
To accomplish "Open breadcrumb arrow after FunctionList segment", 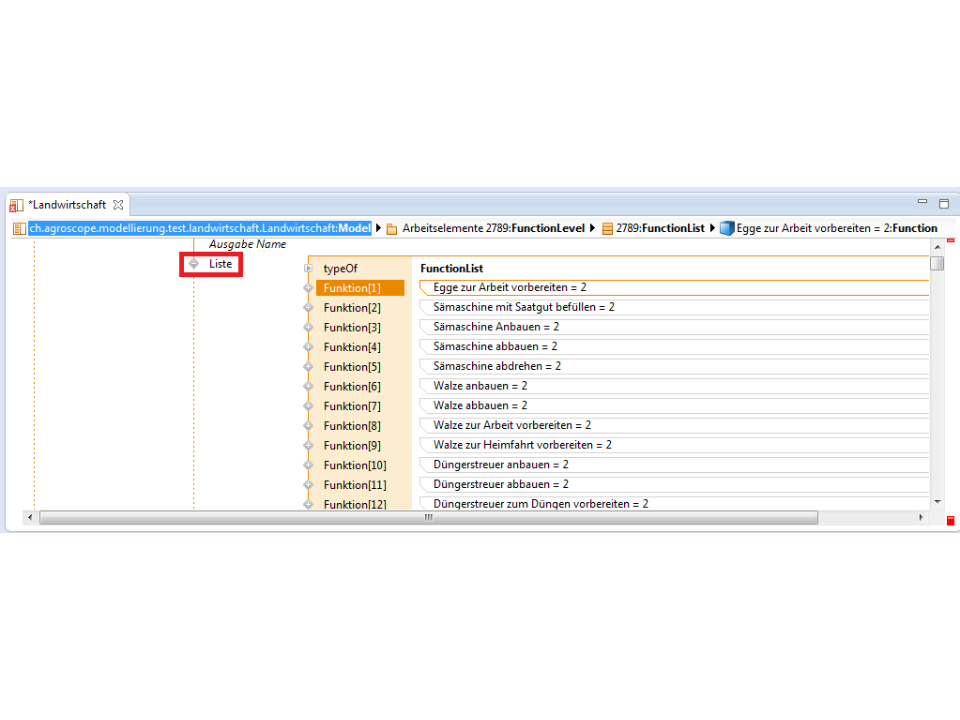I will 712,229.
